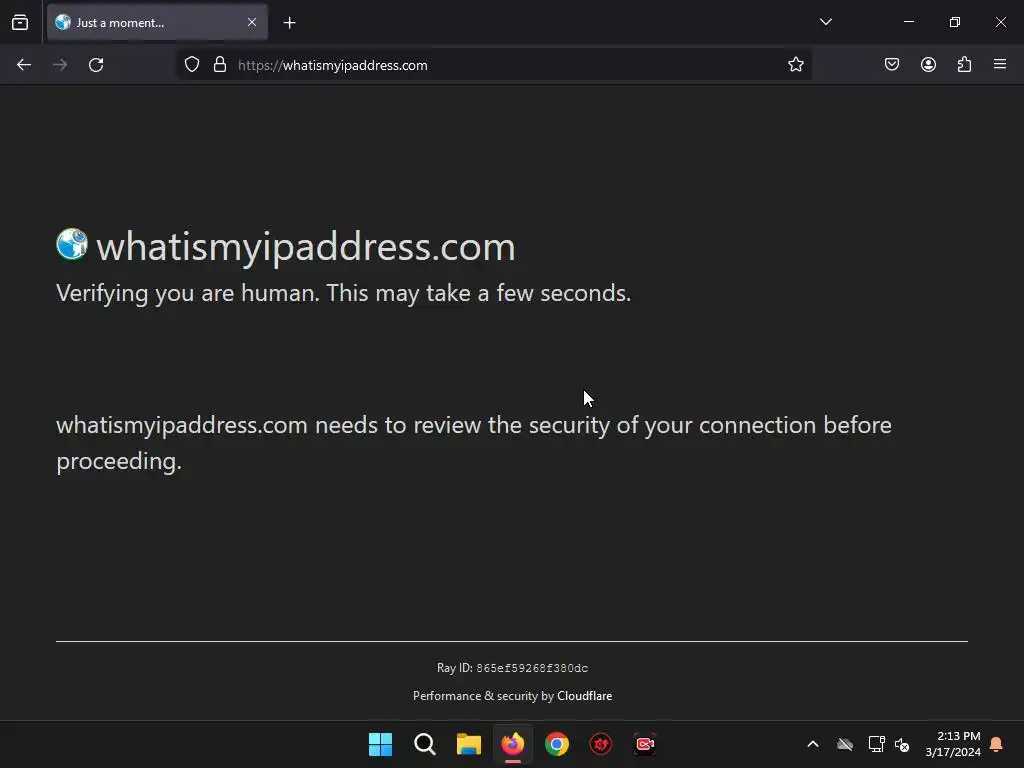The image size is (1024, 768).
Task: Expand the list all tabs dropdown
Action: (825, 22)
